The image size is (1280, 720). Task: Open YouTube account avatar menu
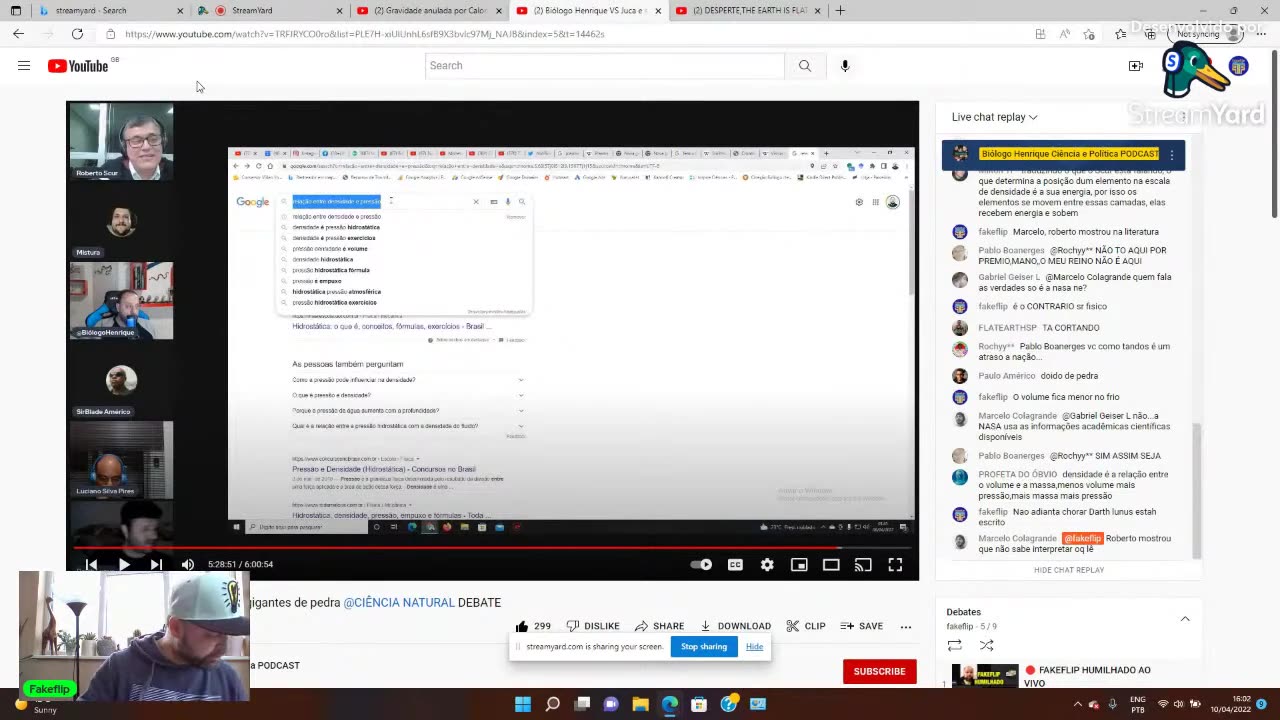click(1239, 66)
